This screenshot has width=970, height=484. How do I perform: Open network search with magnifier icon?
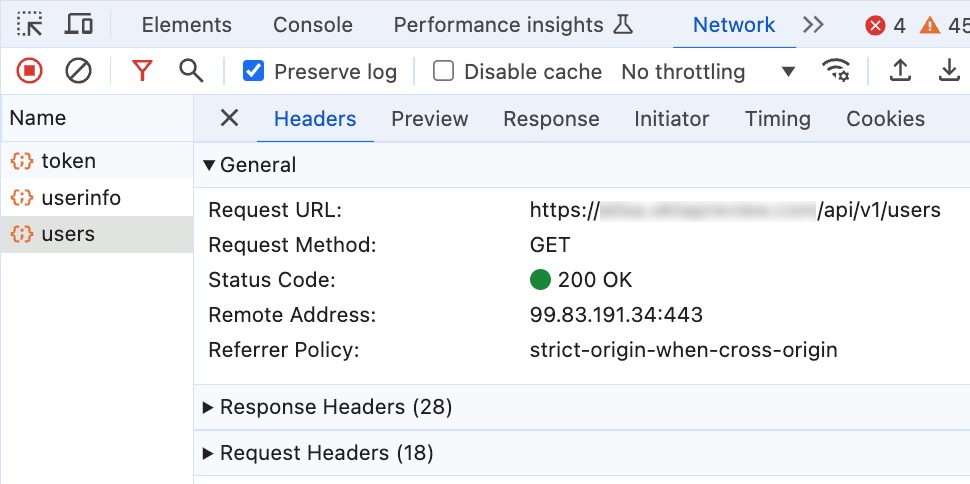click(x=191, y=71)
